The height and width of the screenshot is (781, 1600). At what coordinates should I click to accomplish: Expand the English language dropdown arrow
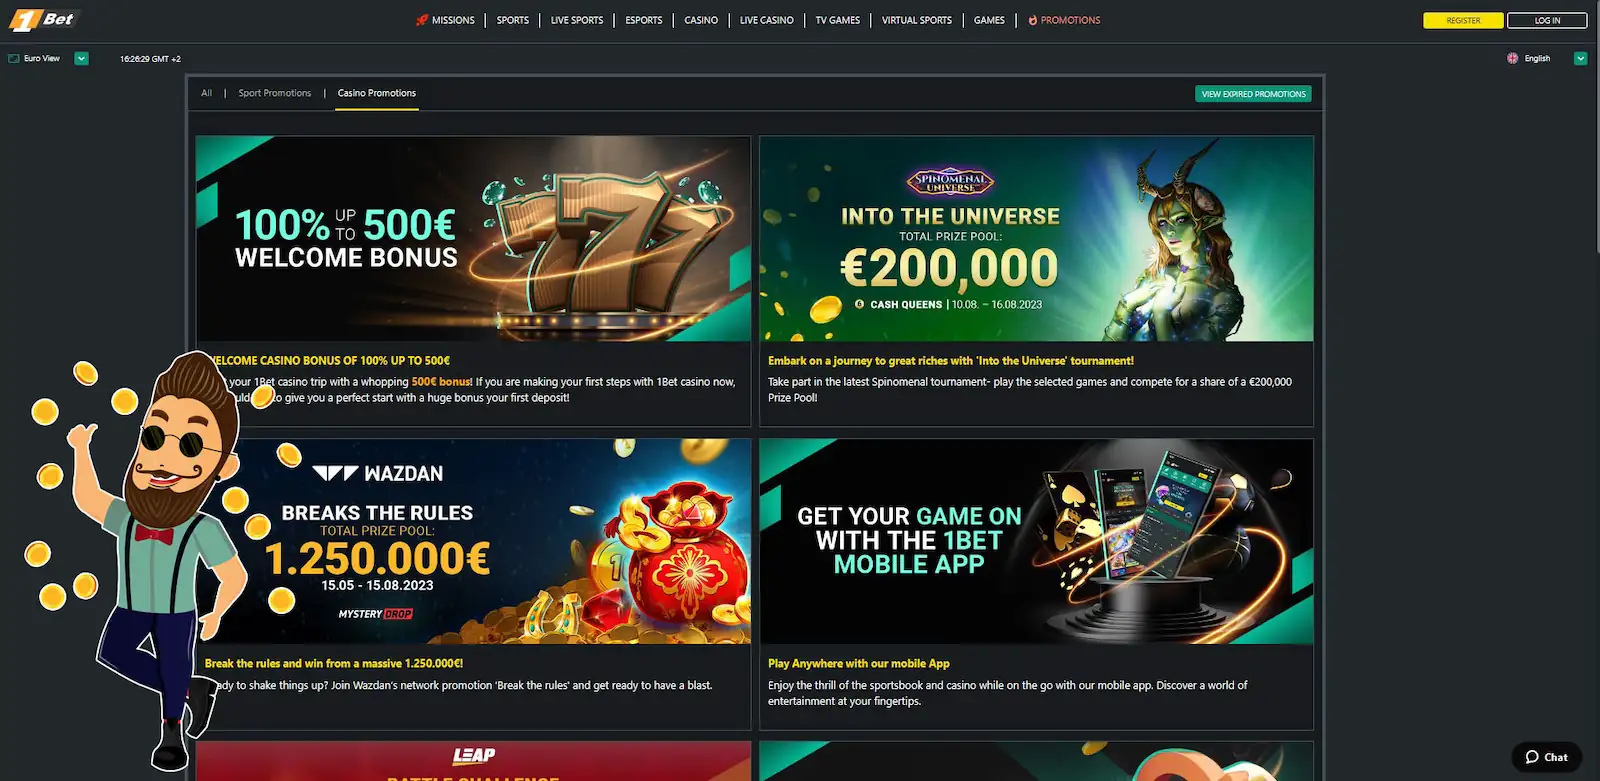pos(1580,59)
